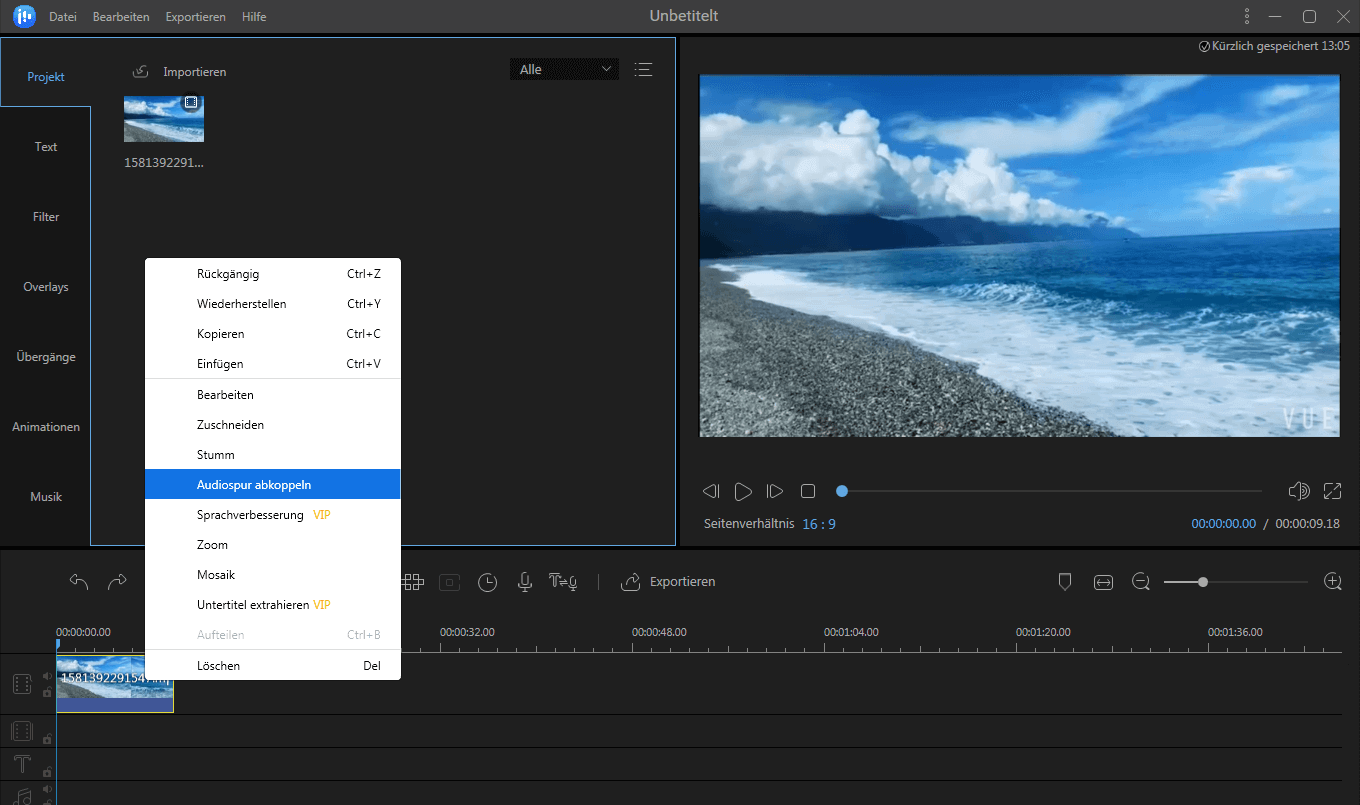Click the zoom-to-fit timeline icon
The height and width of the screenshot is (805, 1360).
[x=1103, y=581]
